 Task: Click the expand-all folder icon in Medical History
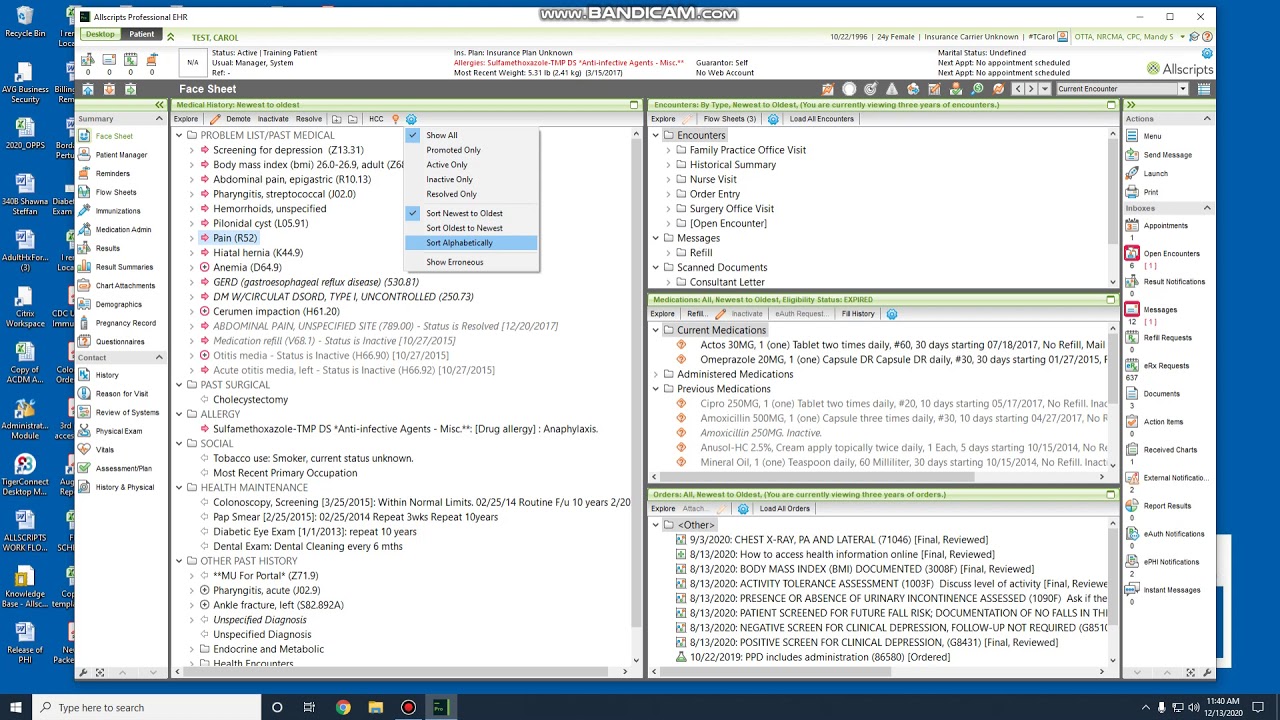click(337, 119)
